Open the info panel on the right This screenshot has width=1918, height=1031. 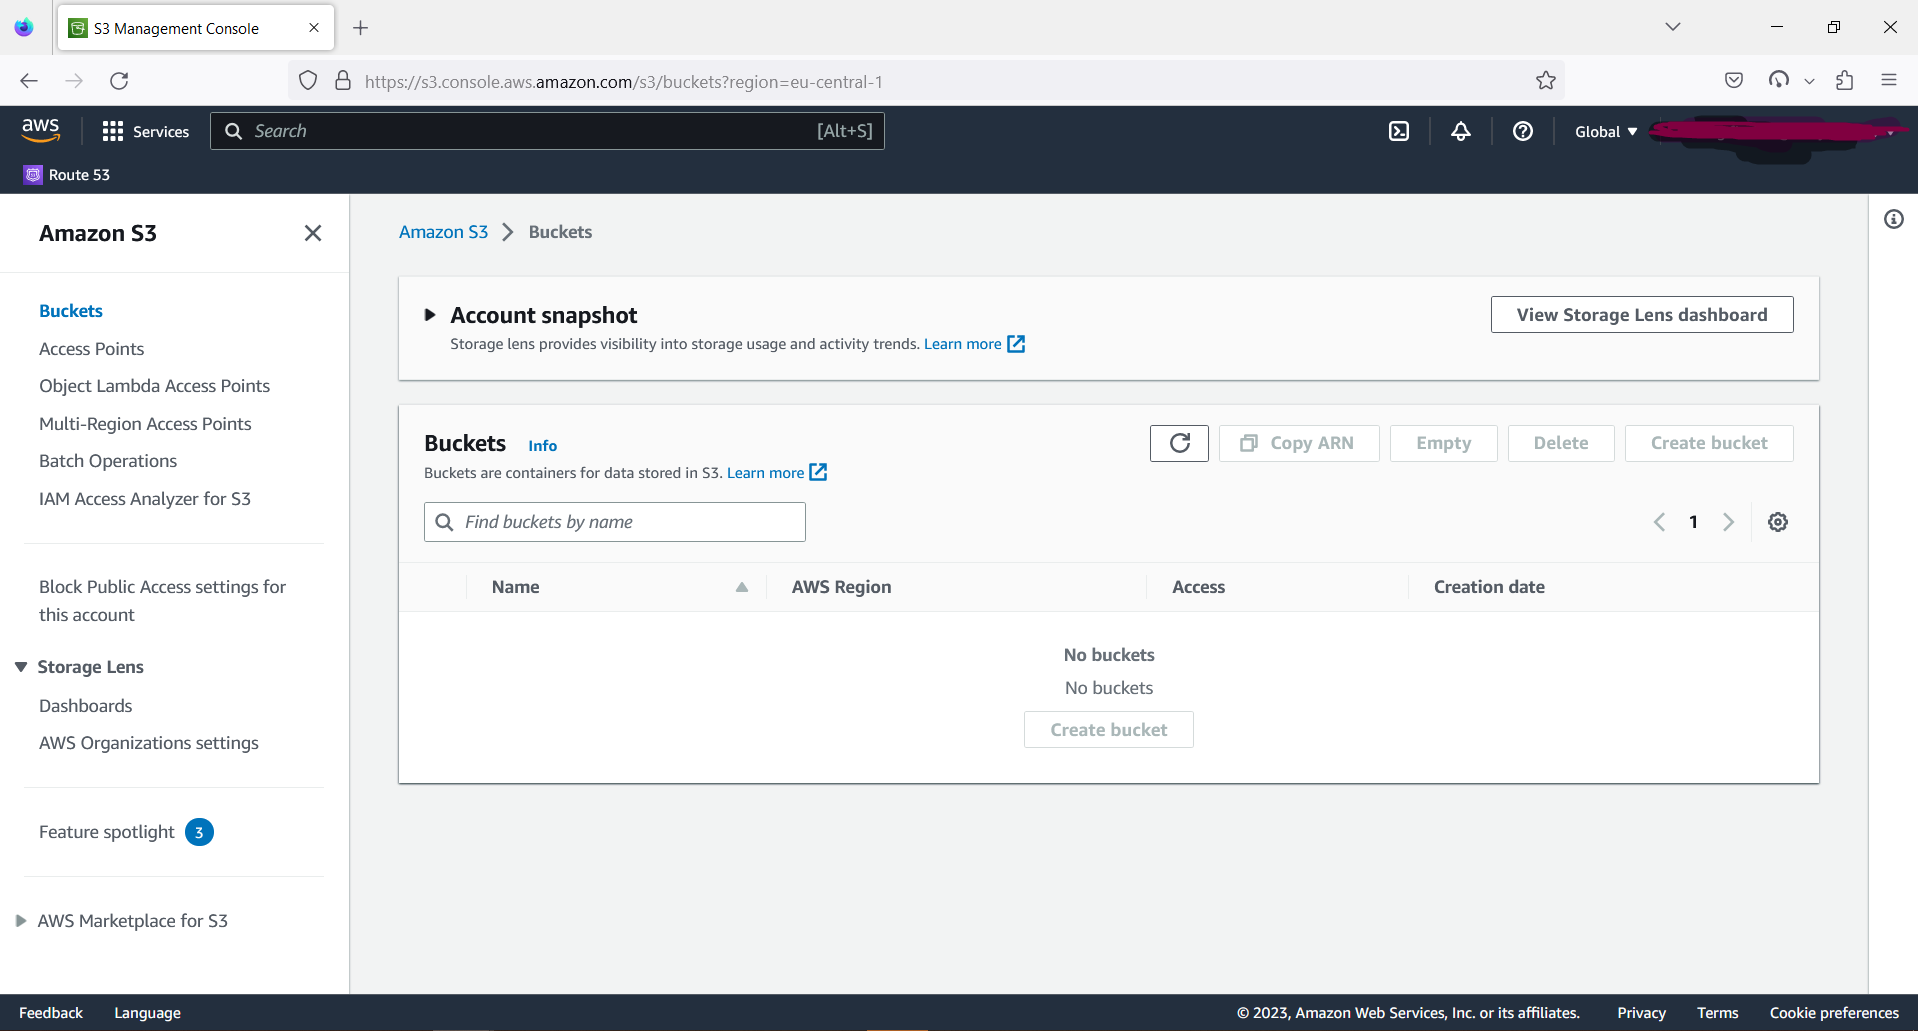pyautogui.click(x=1893, y=219)
